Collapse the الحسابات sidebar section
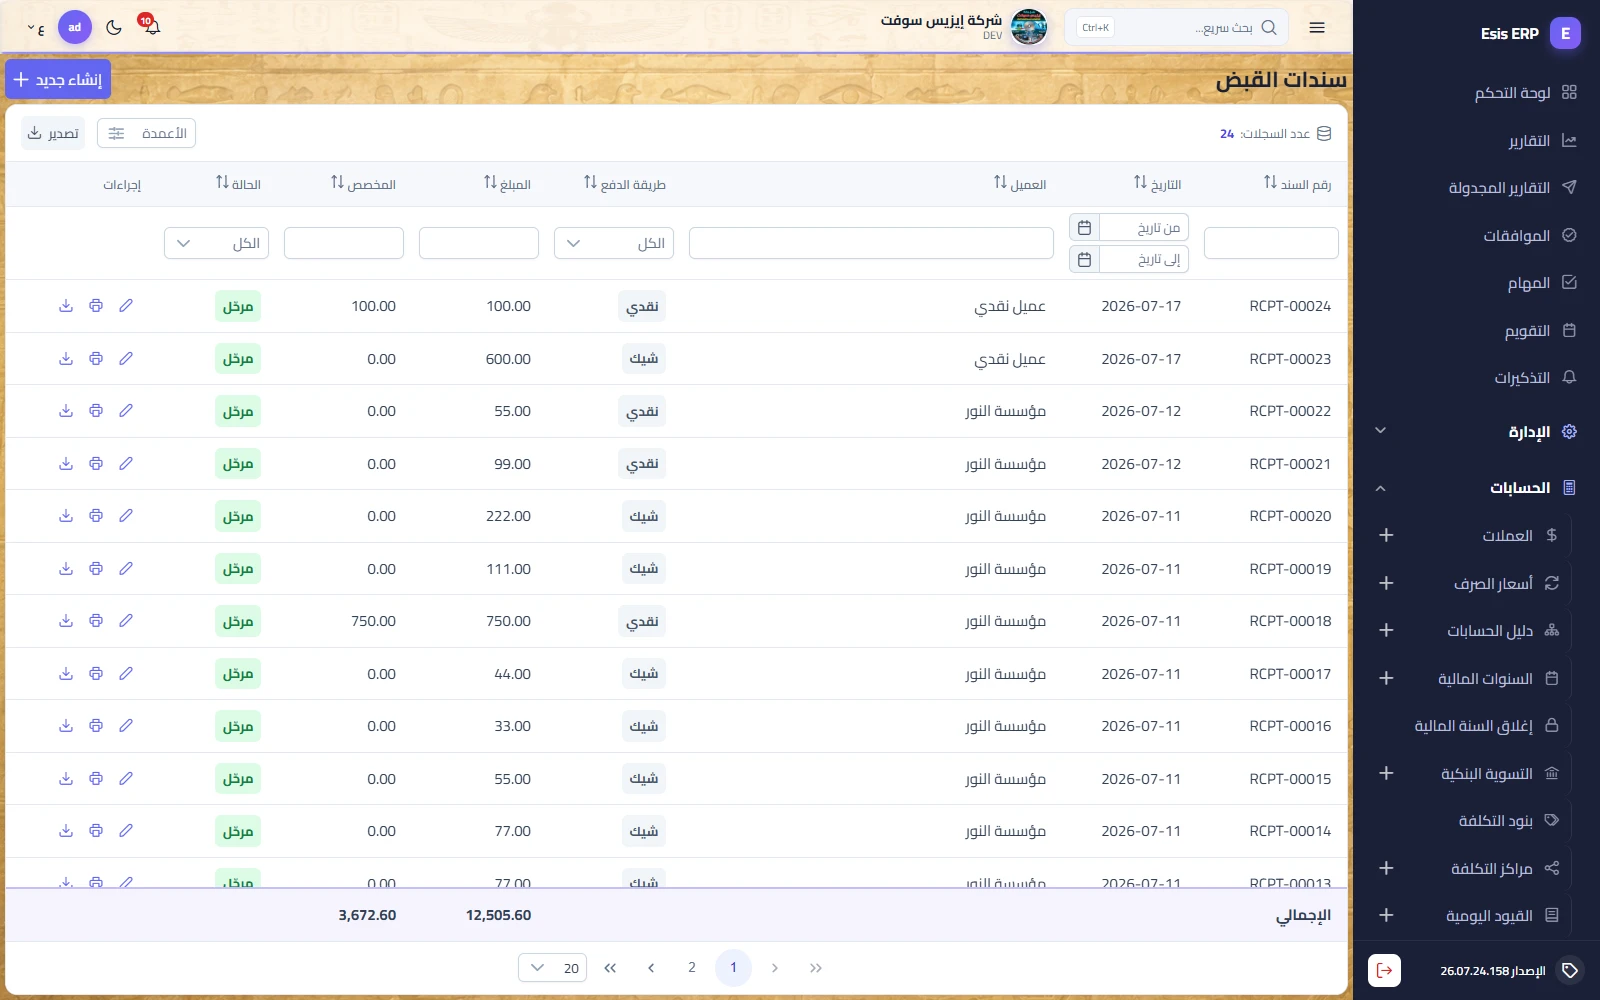 [1380, 488]
